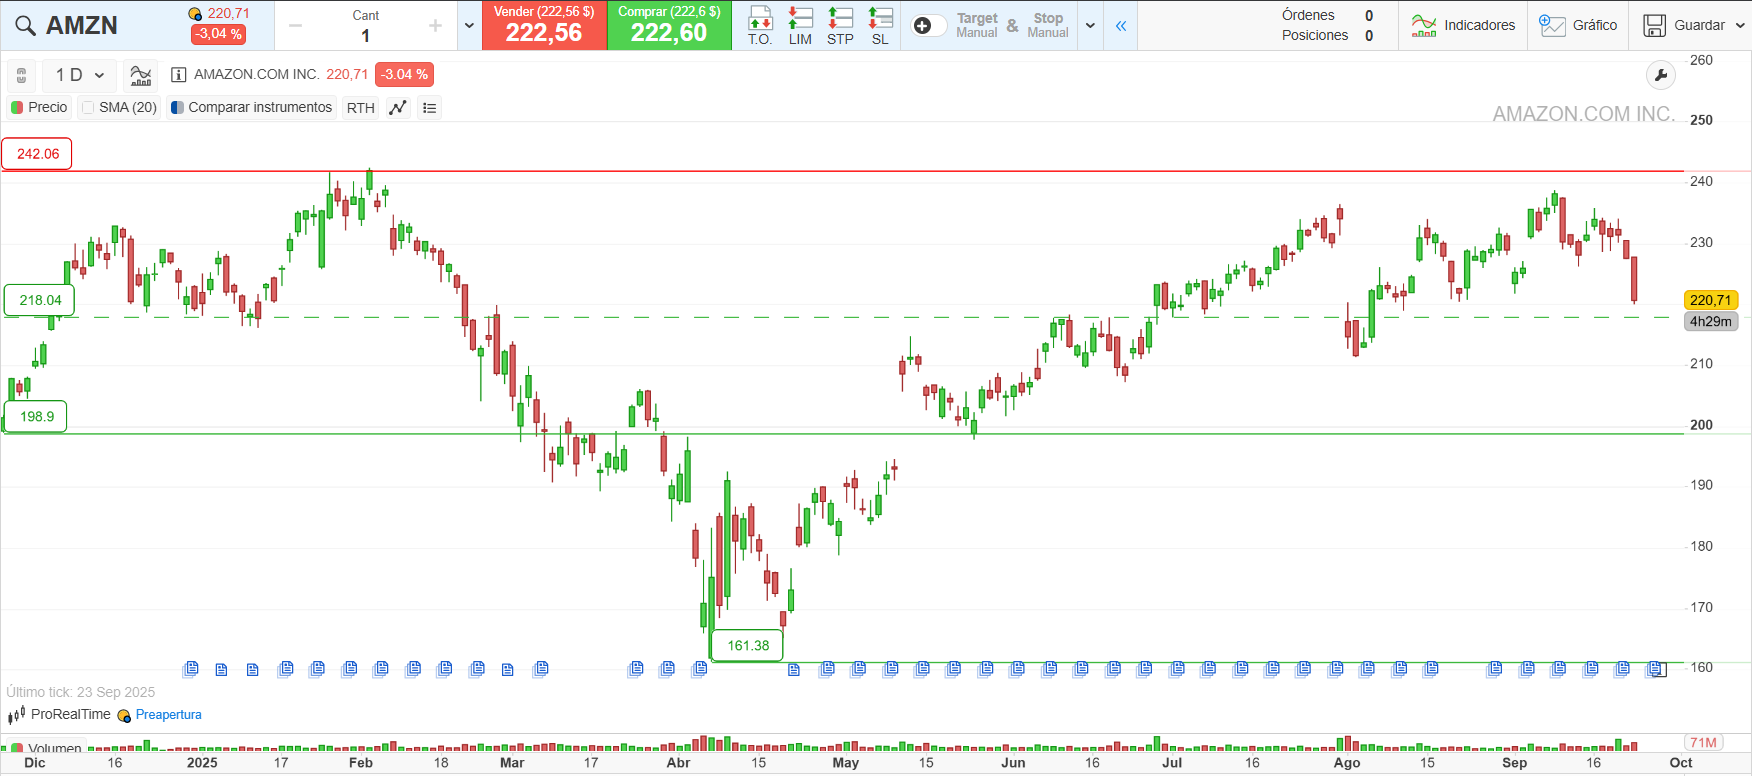Click the list view icon after RTH
This screenshot has width=1752, height=776.
tap(430, 108)
